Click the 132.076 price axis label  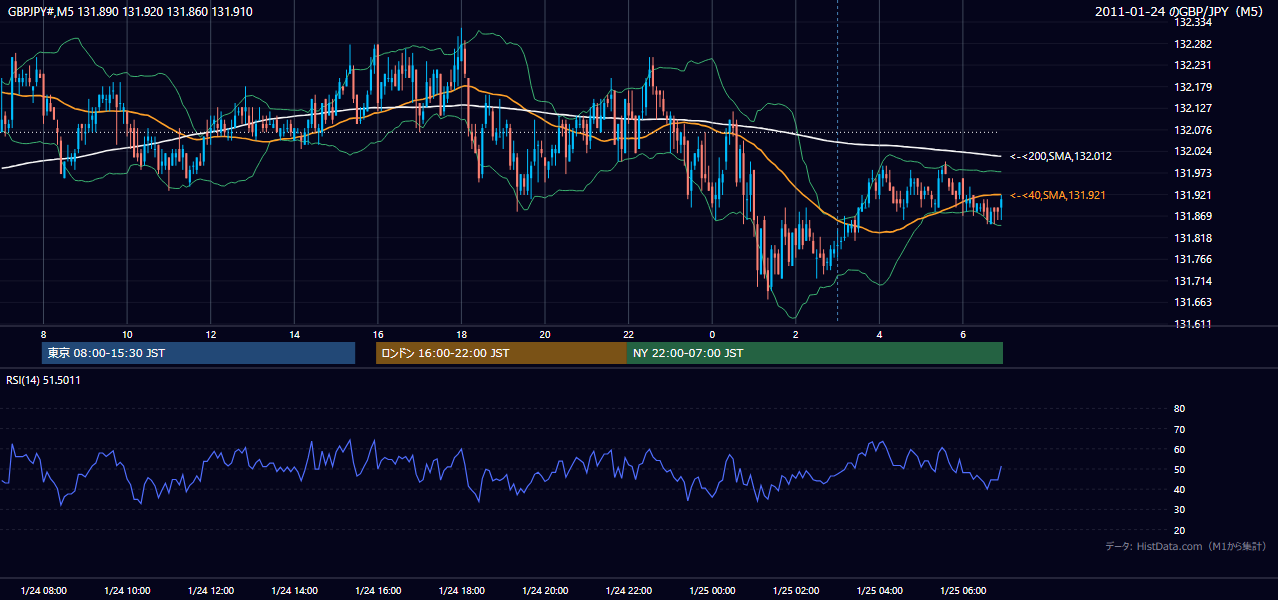(x=1193, y=130)
